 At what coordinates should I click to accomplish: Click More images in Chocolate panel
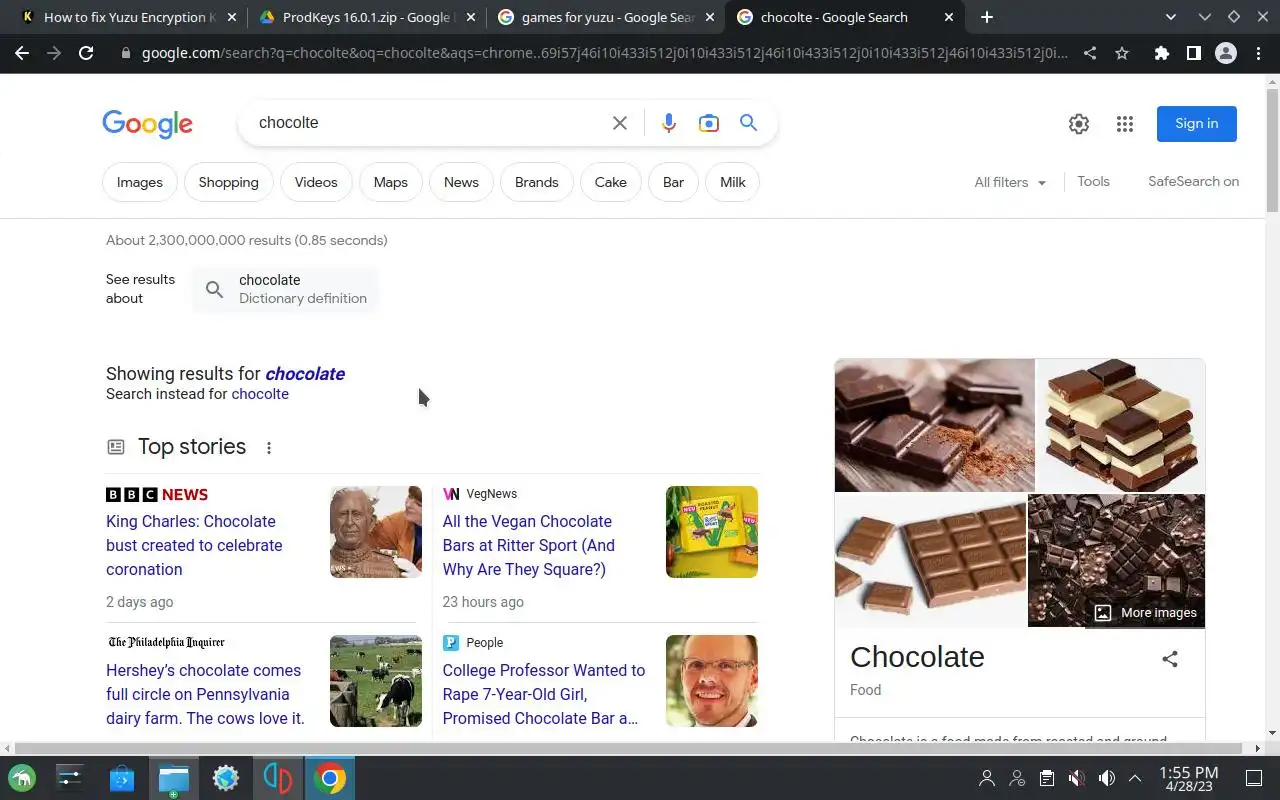[1146, 613]
